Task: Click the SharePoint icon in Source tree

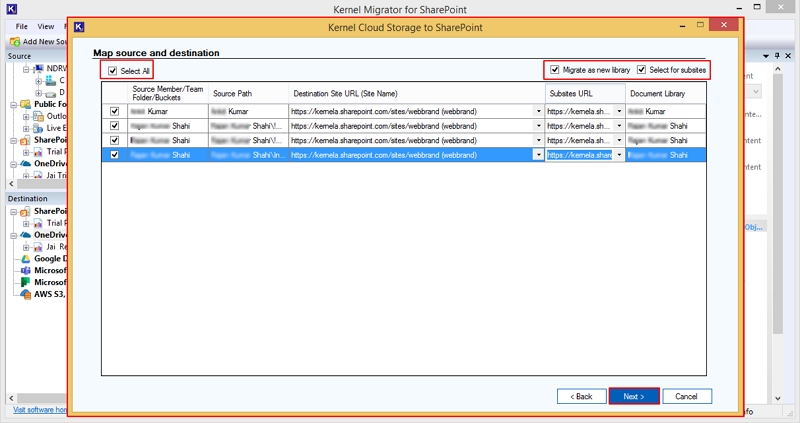Action: click(x=26, y=140)
